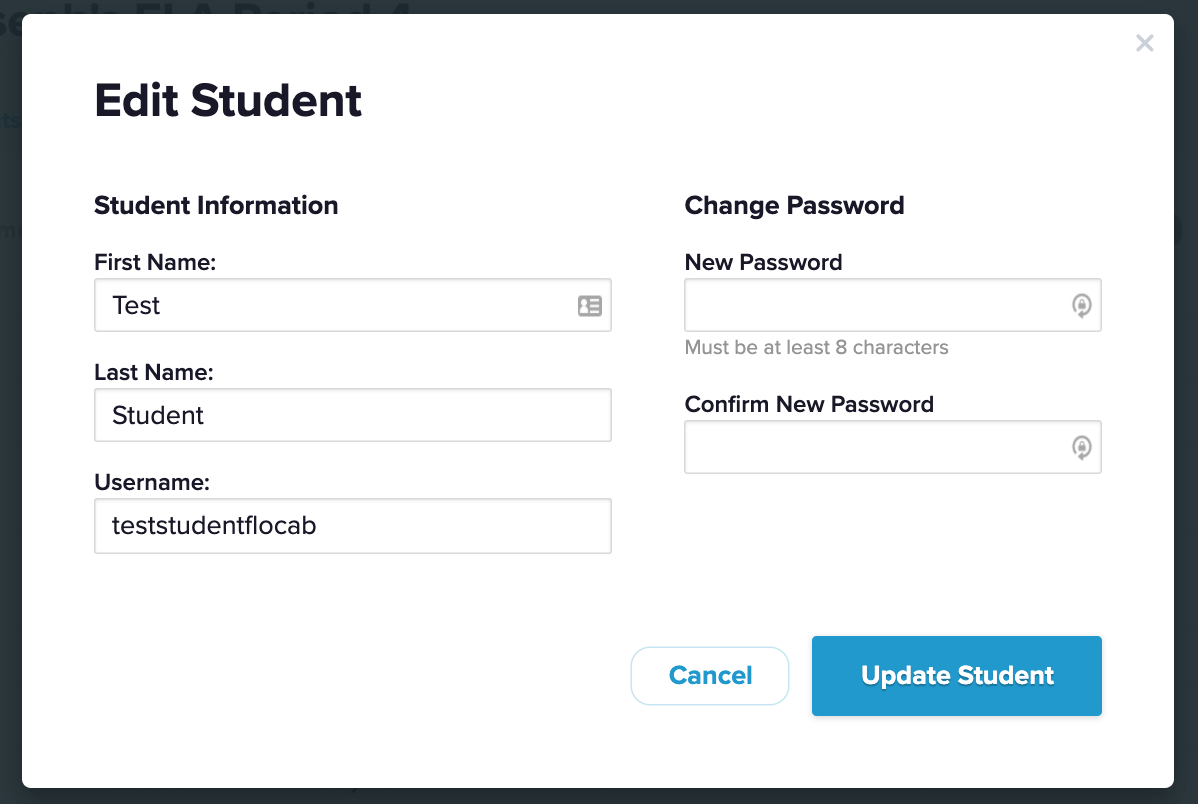This screenshot has height=804, width=1198.
Task: Click the "Confirm New Password" label
Action: point(809,405)
